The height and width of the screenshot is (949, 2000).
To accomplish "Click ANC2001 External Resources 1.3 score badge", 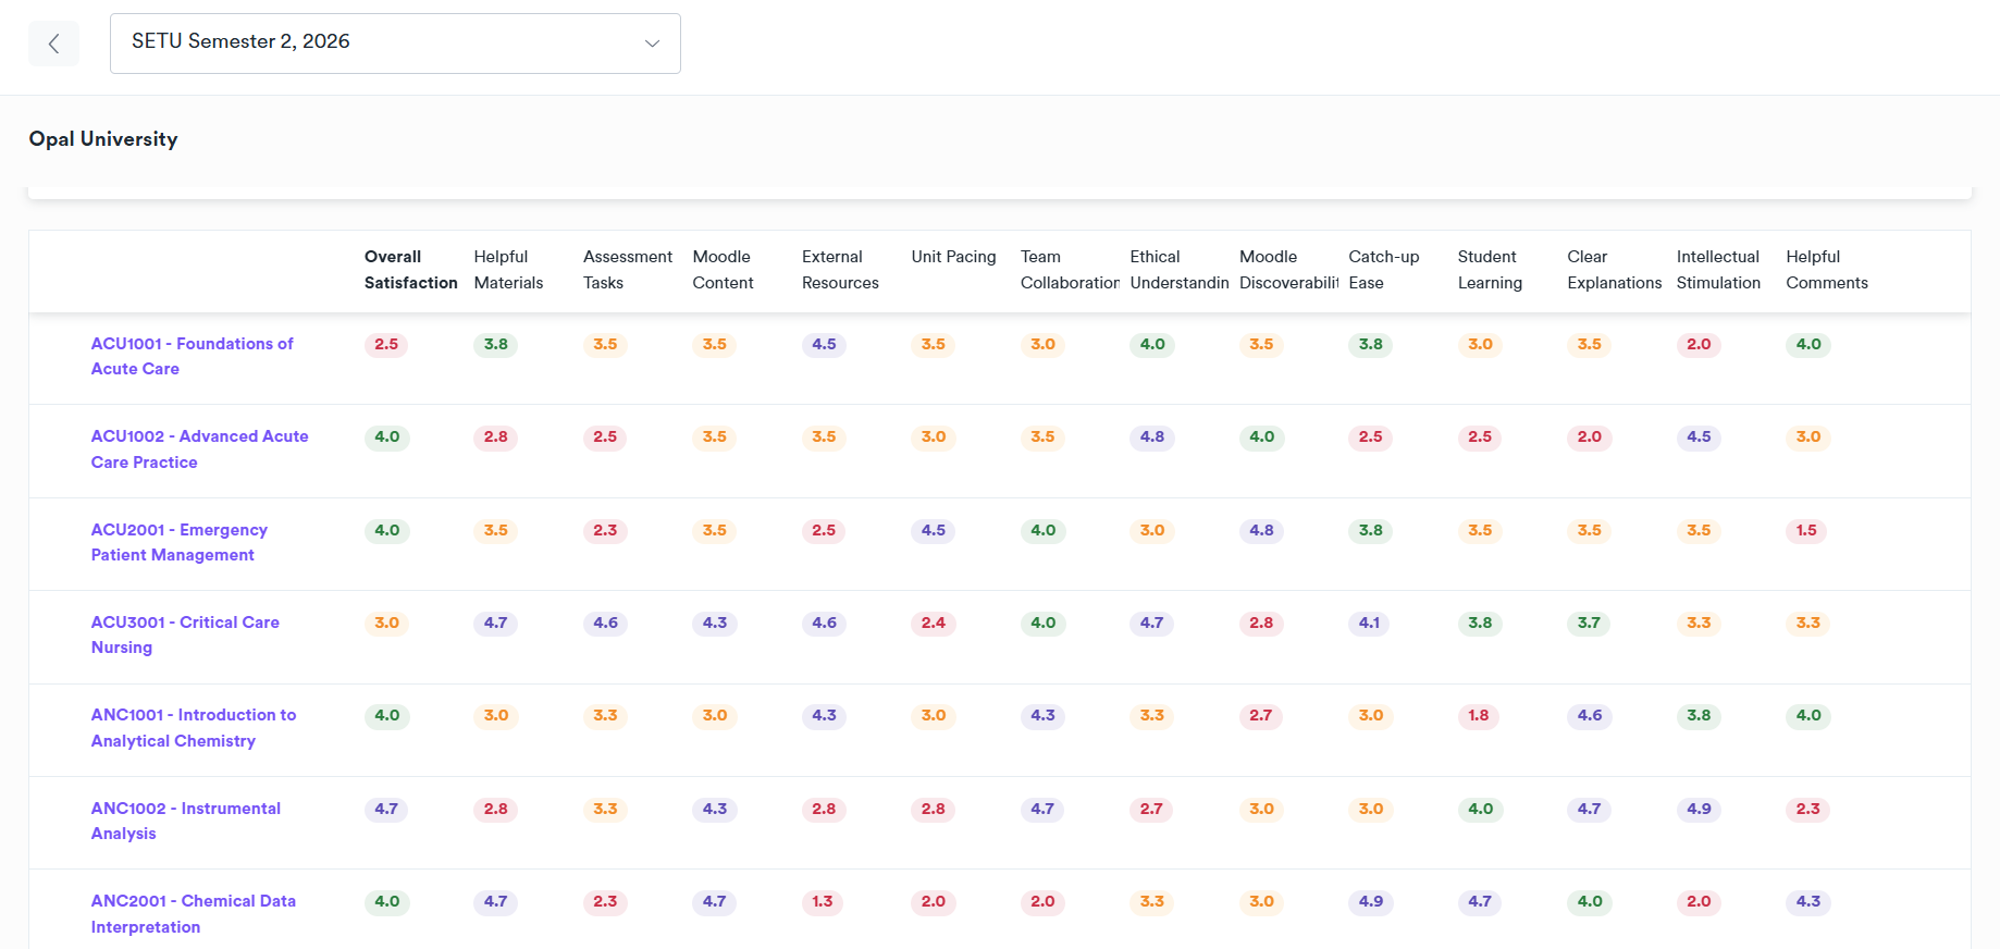I will (822, 901).
